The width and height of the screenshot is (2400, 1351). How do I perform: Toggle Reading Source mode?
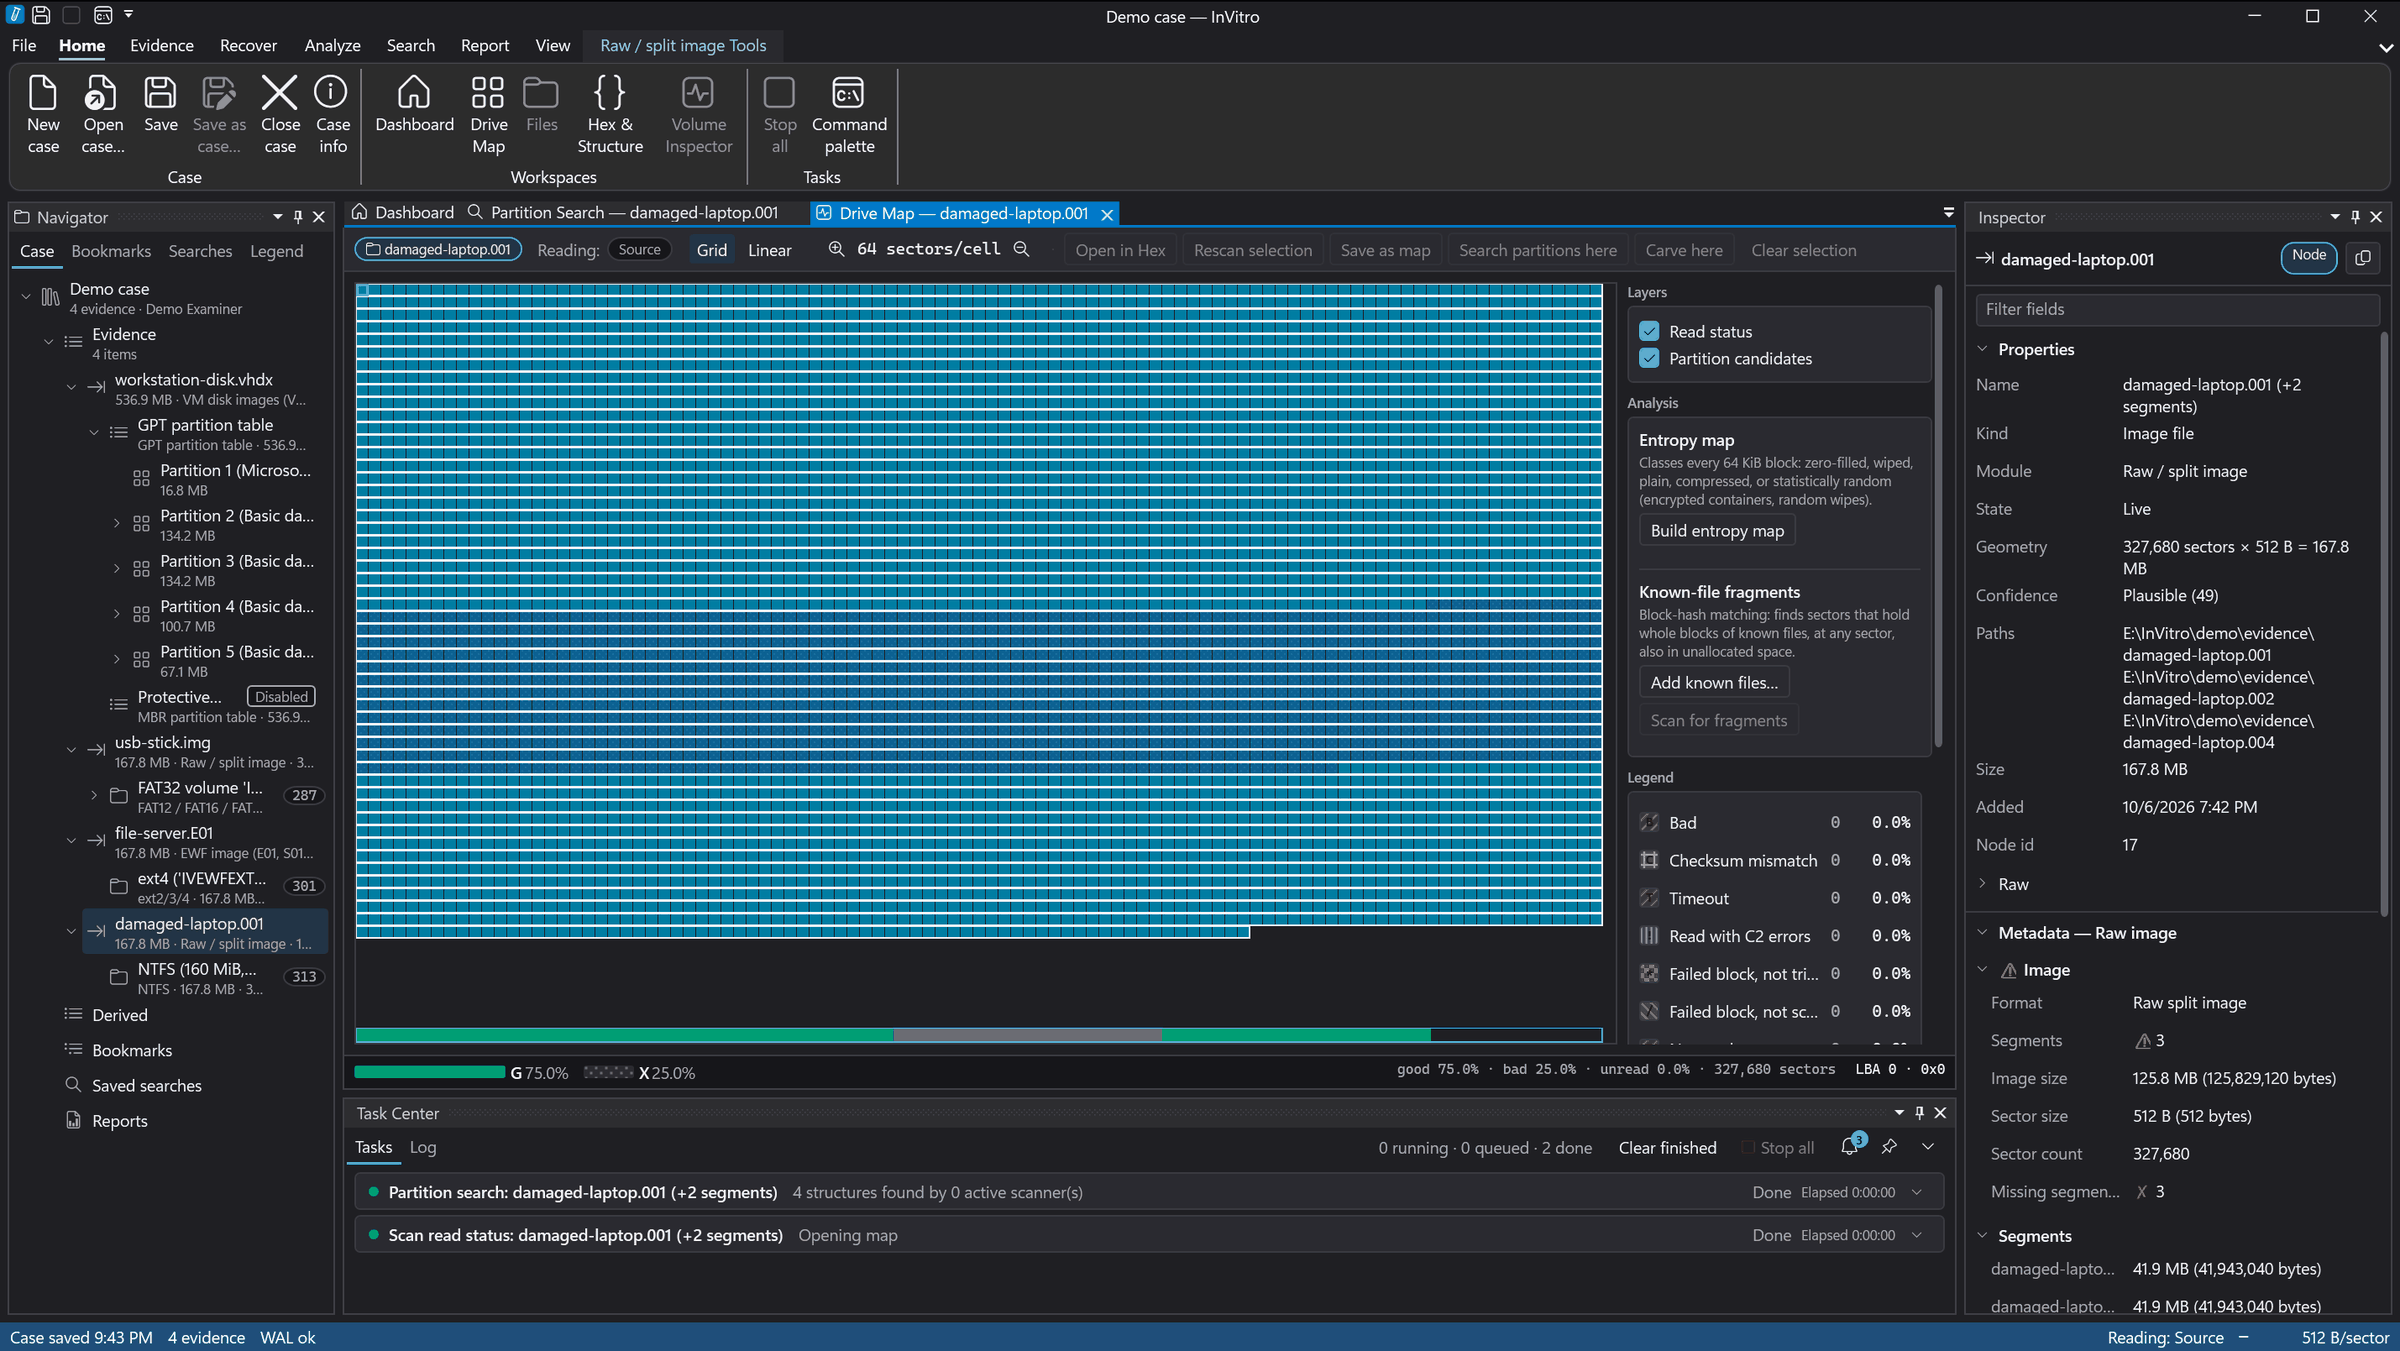point(639,250)
